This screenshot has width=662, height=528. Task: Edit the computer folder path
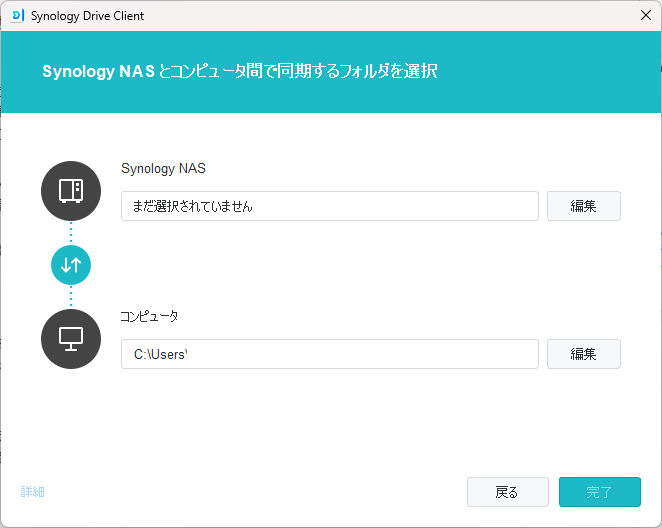click(x=584, y=354)
